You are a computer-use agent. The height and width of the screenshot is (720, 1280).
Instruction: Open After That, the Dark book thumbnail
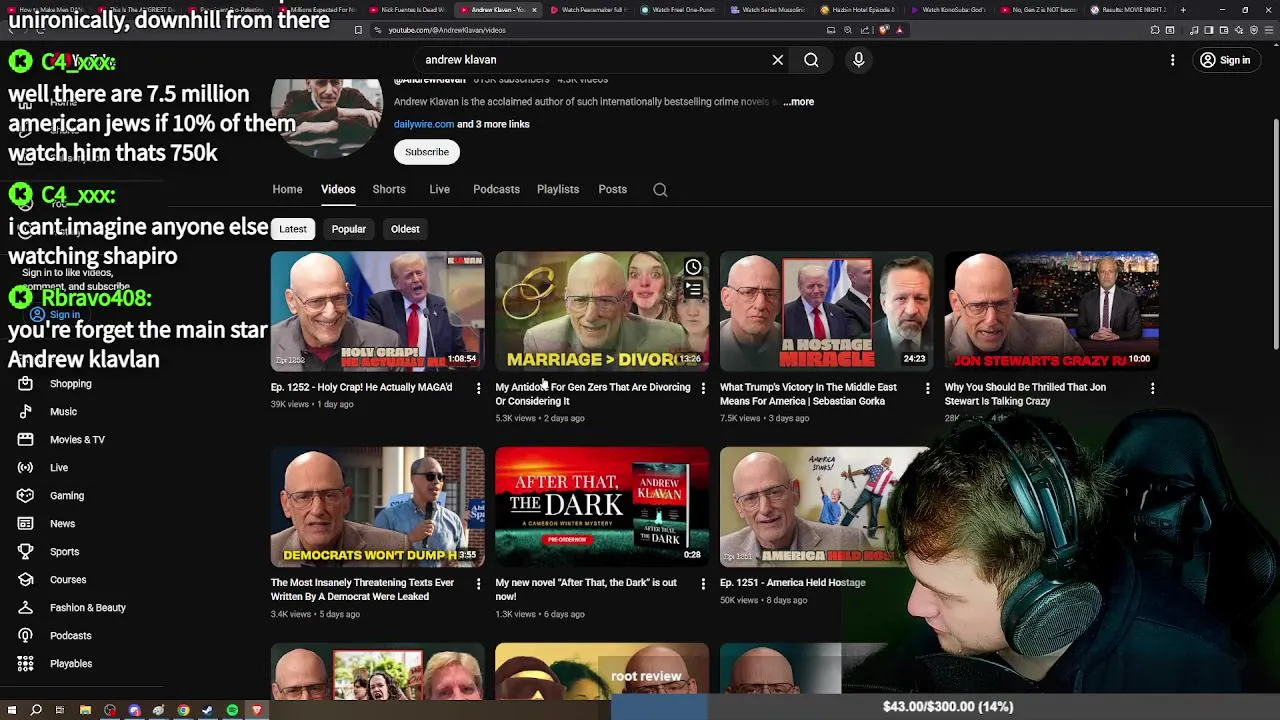coord(602,507)
